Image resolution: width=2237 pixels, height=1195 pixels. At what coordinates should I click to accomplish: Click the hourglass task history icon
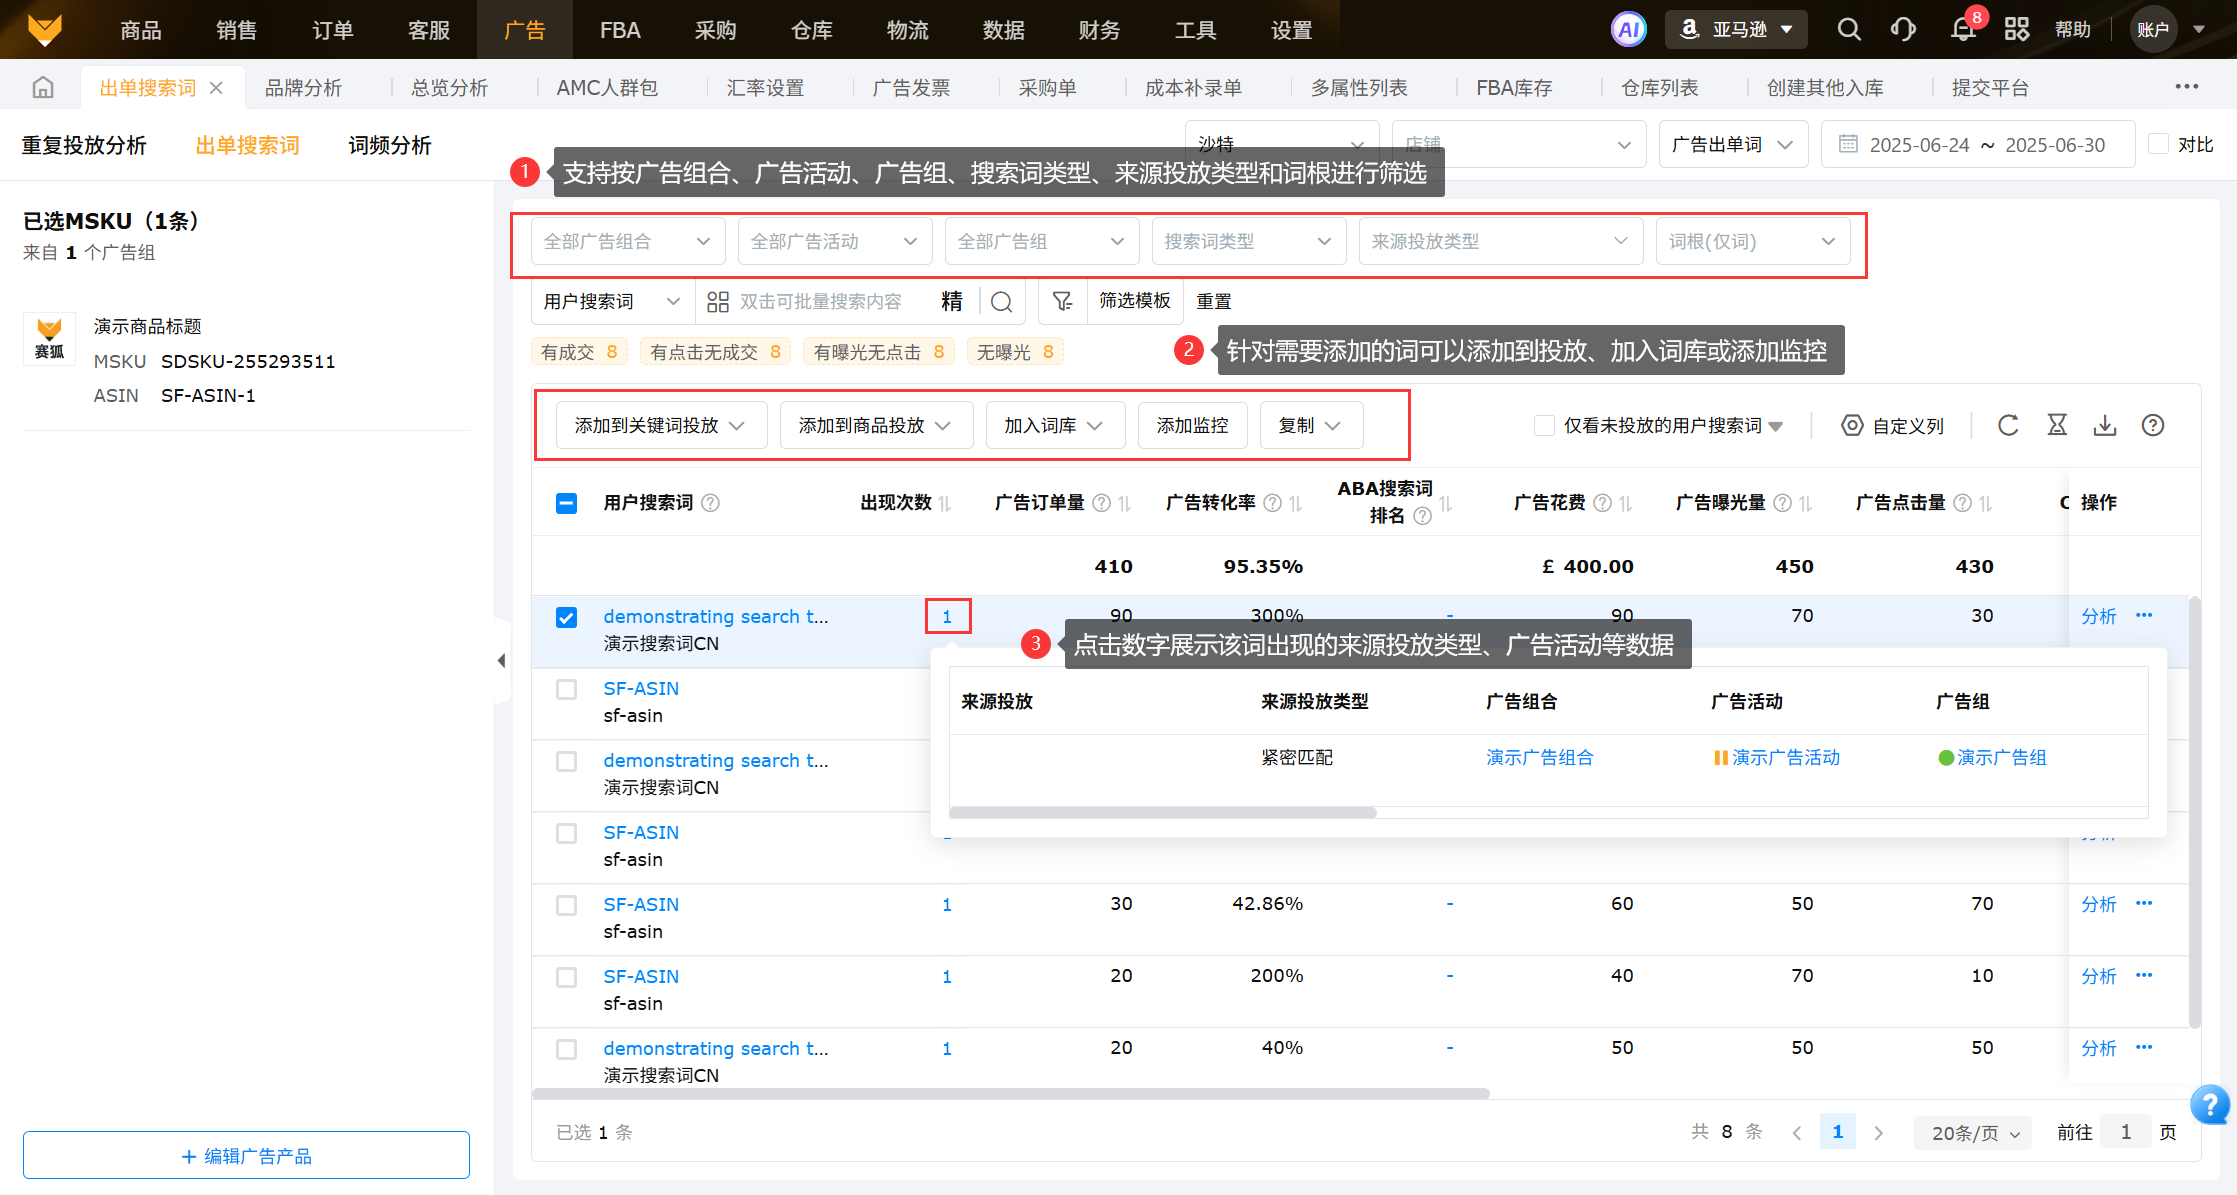point(2057,426)
